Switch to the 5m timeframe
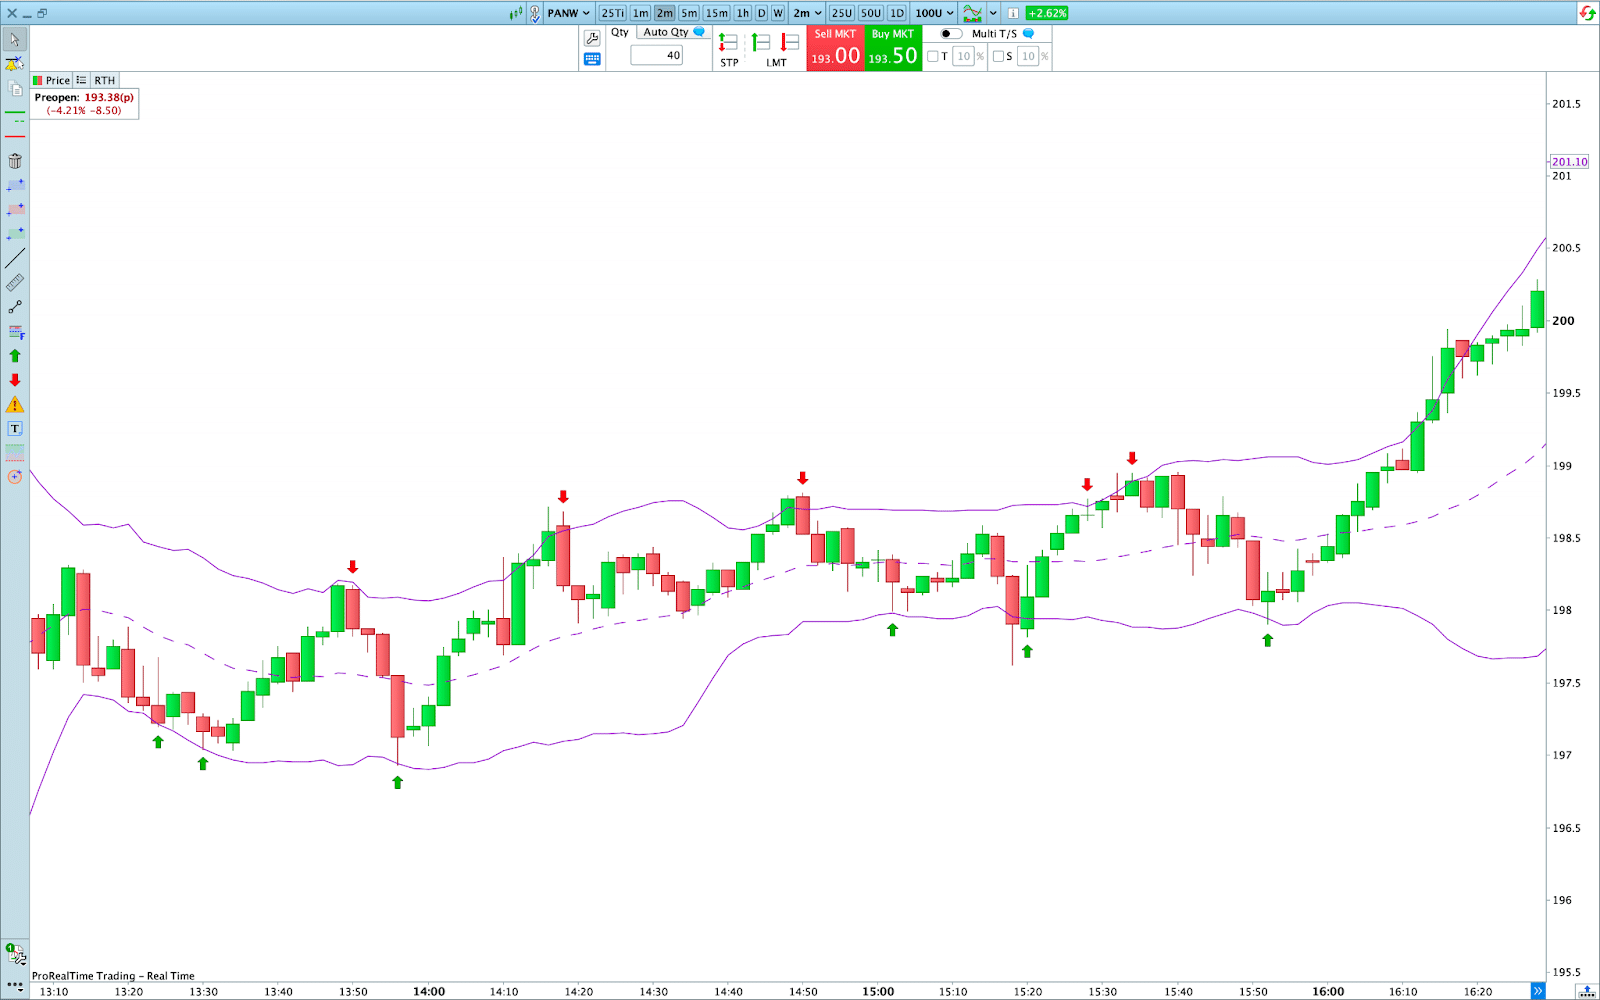Viewport: 1600px width, 1000px height. tap(689, 13)
